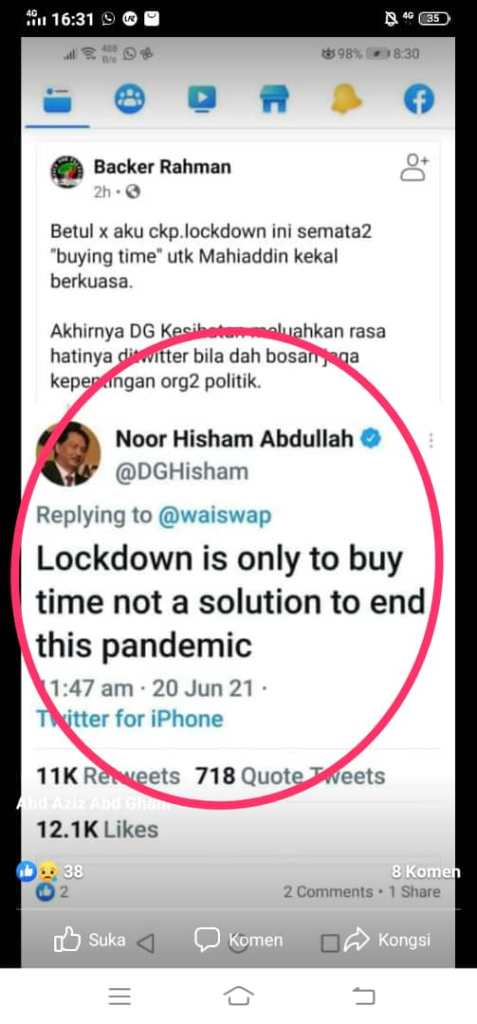Tap the Komen comment button
This screenshot has height=1024, width=477.
coord(239,940)
